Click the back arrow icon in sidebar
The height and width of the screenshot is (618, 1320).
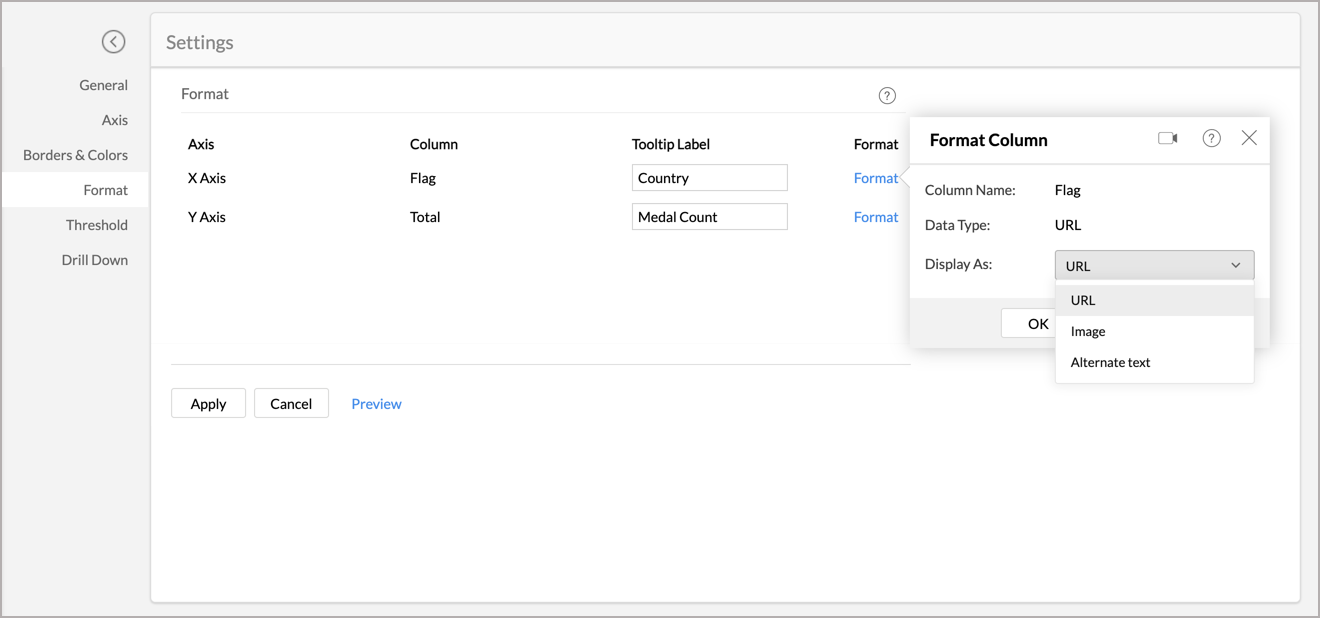coord(113,41)
